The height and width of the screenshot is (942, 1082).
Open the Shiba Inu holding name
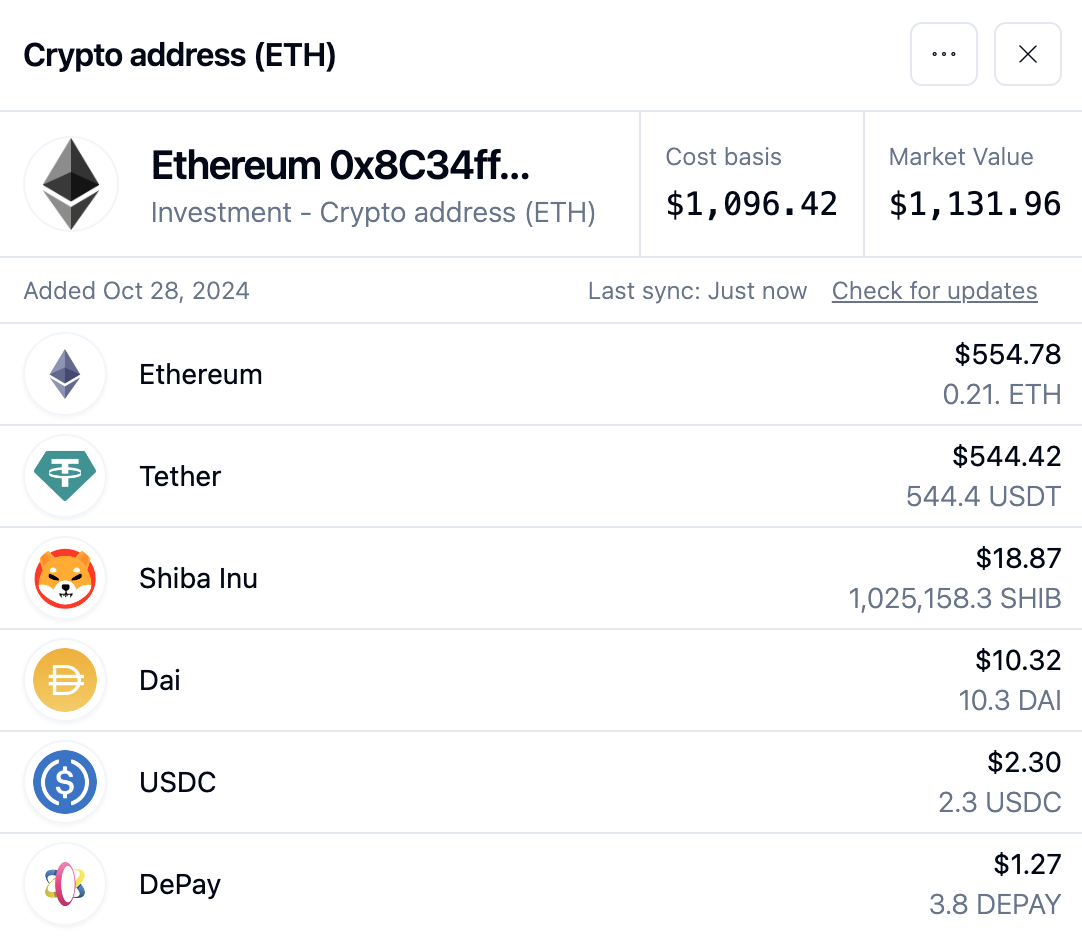coord(198,578)
